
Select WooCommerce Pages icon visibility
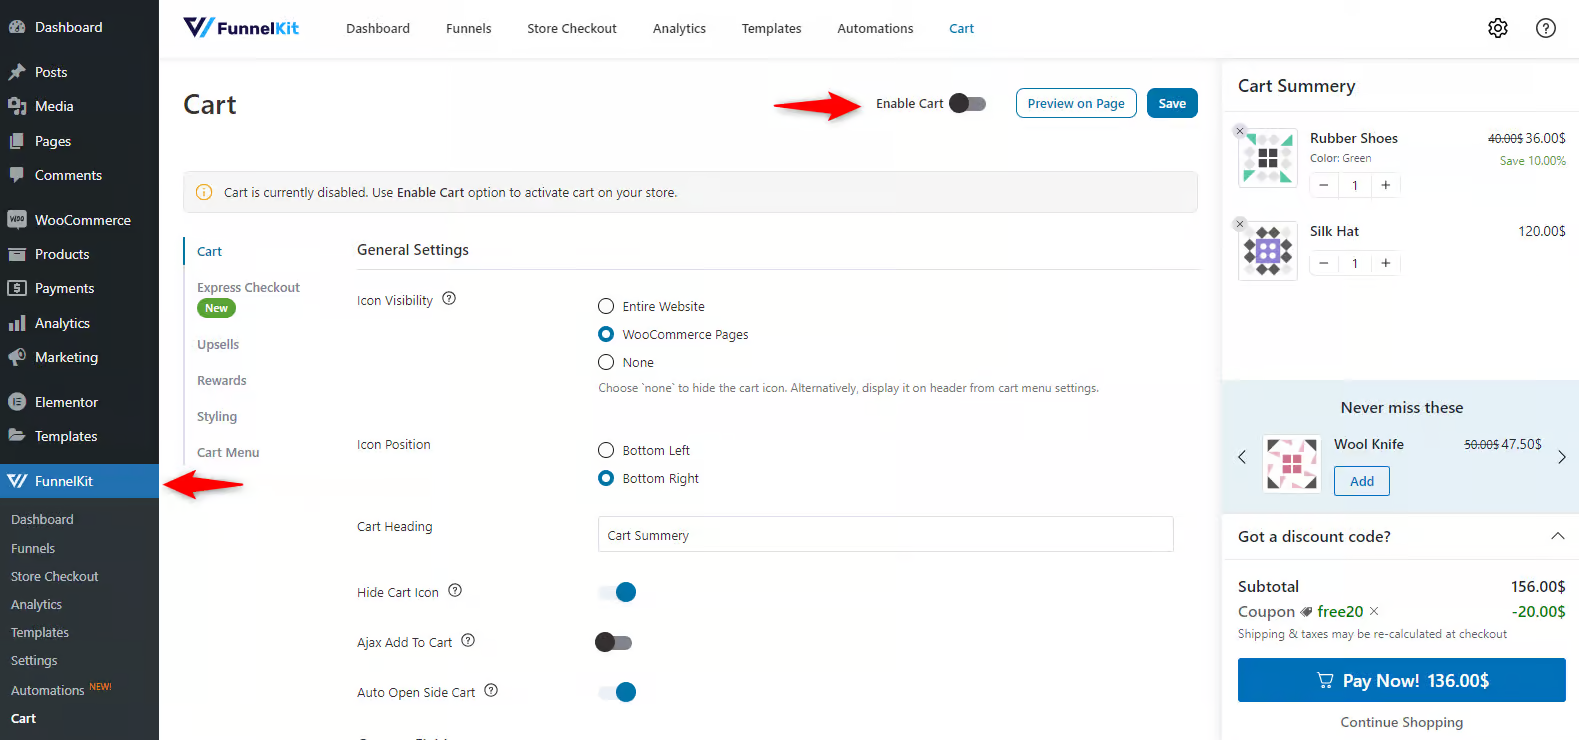(x=606, y=334)
